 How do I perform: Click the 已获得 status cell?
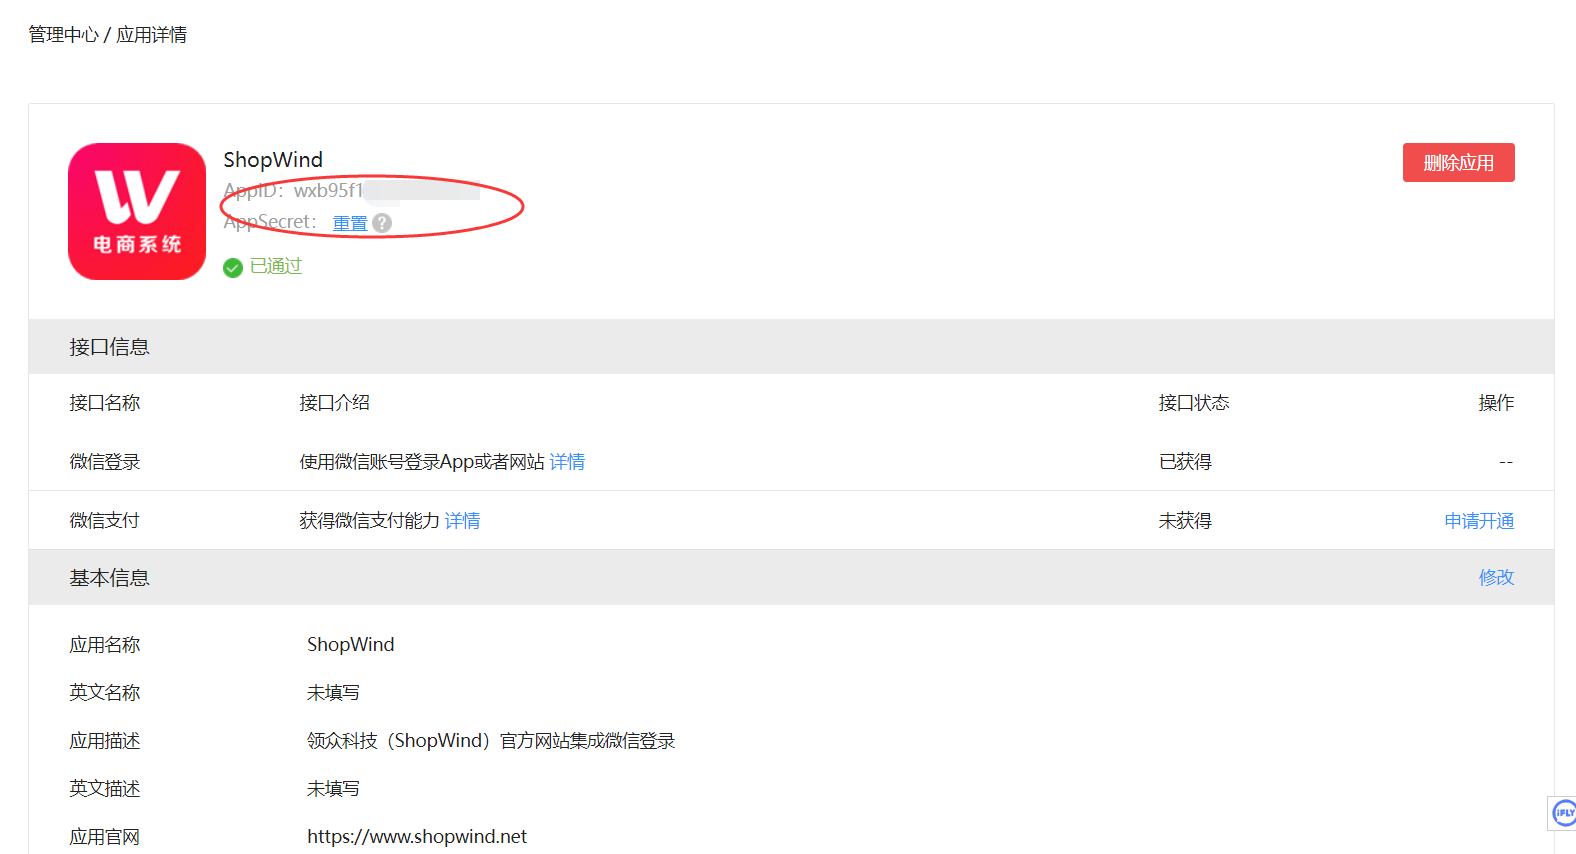pyautogui.click(x=1185, y=462)
